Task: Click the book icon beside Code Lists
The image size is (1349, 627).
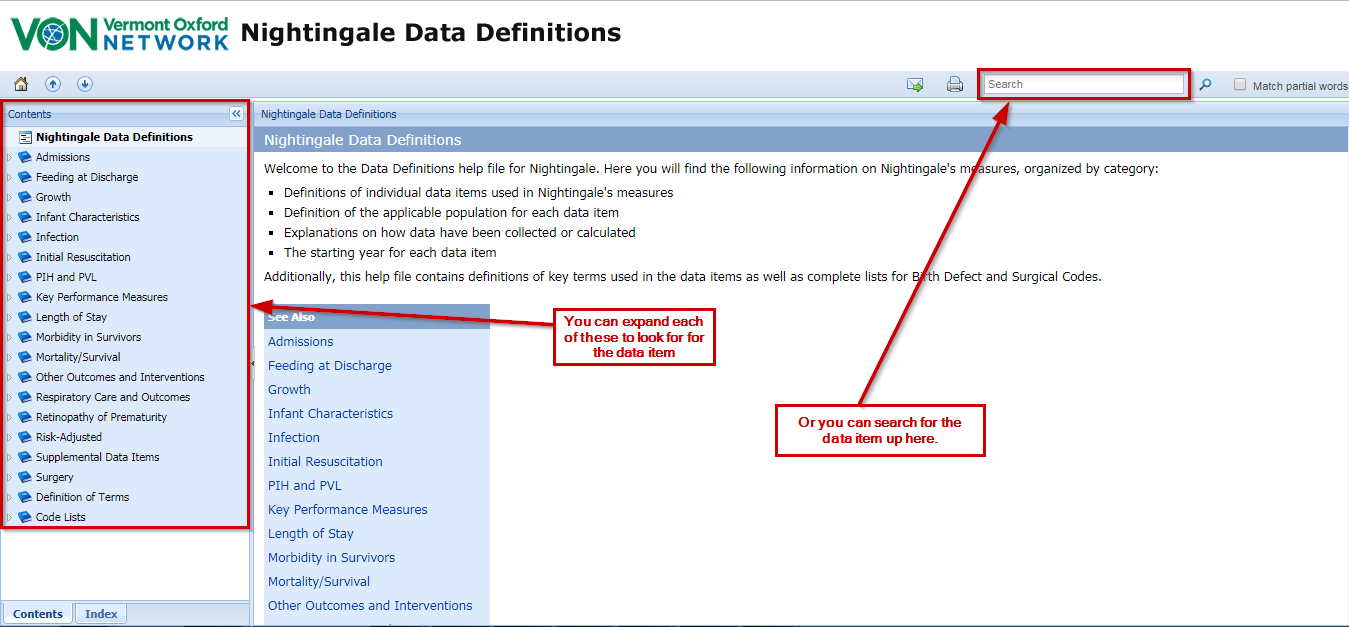Action: [25, 517]
